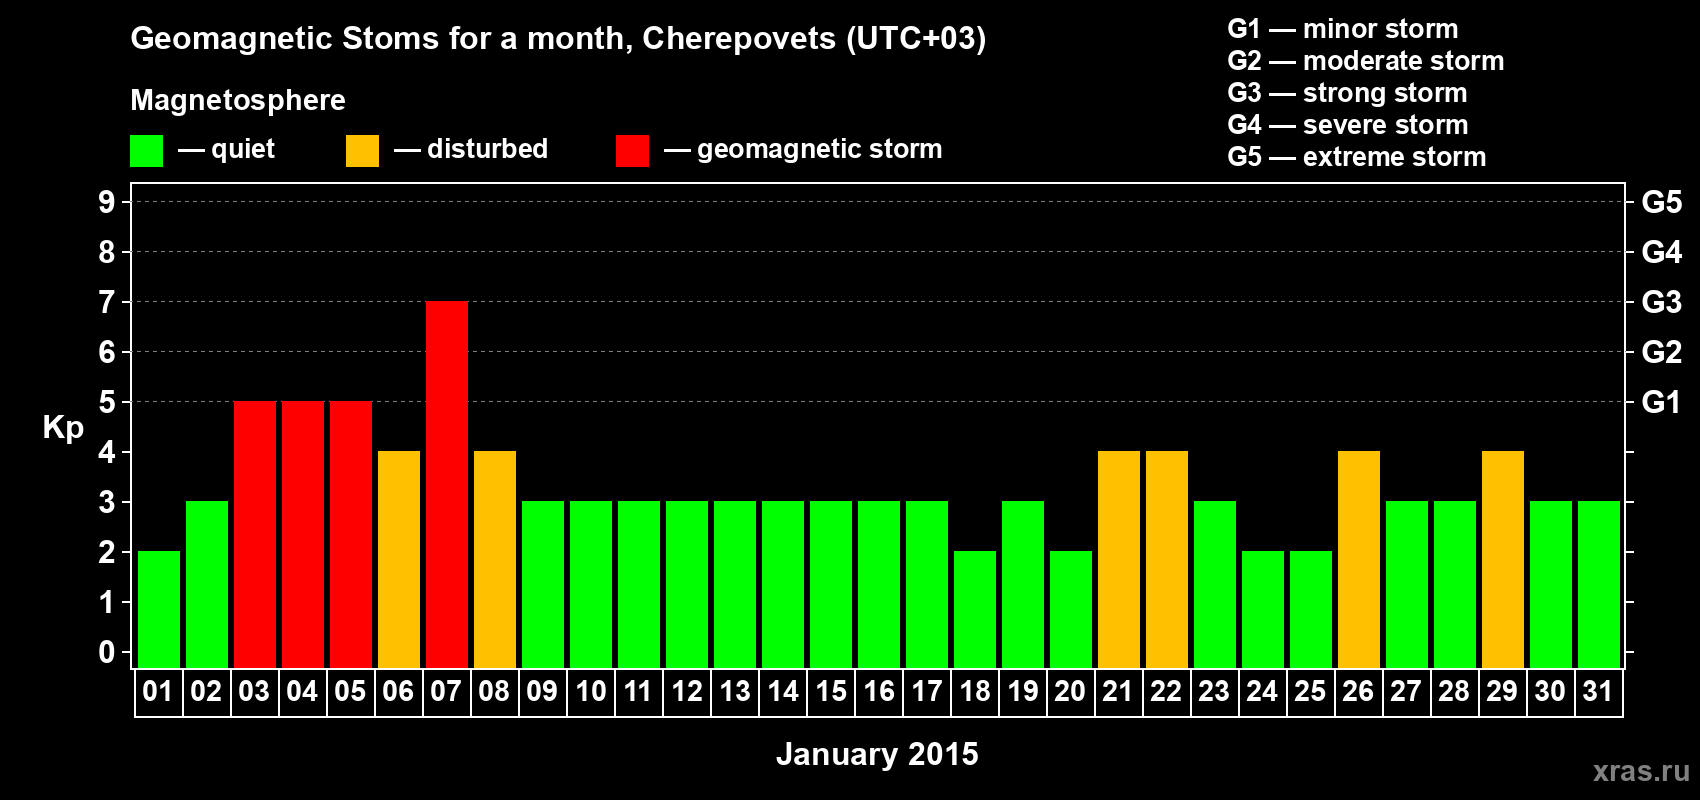Click the 'disturbed' legend label
The image size is (1700, 800).
pos(487,149)
